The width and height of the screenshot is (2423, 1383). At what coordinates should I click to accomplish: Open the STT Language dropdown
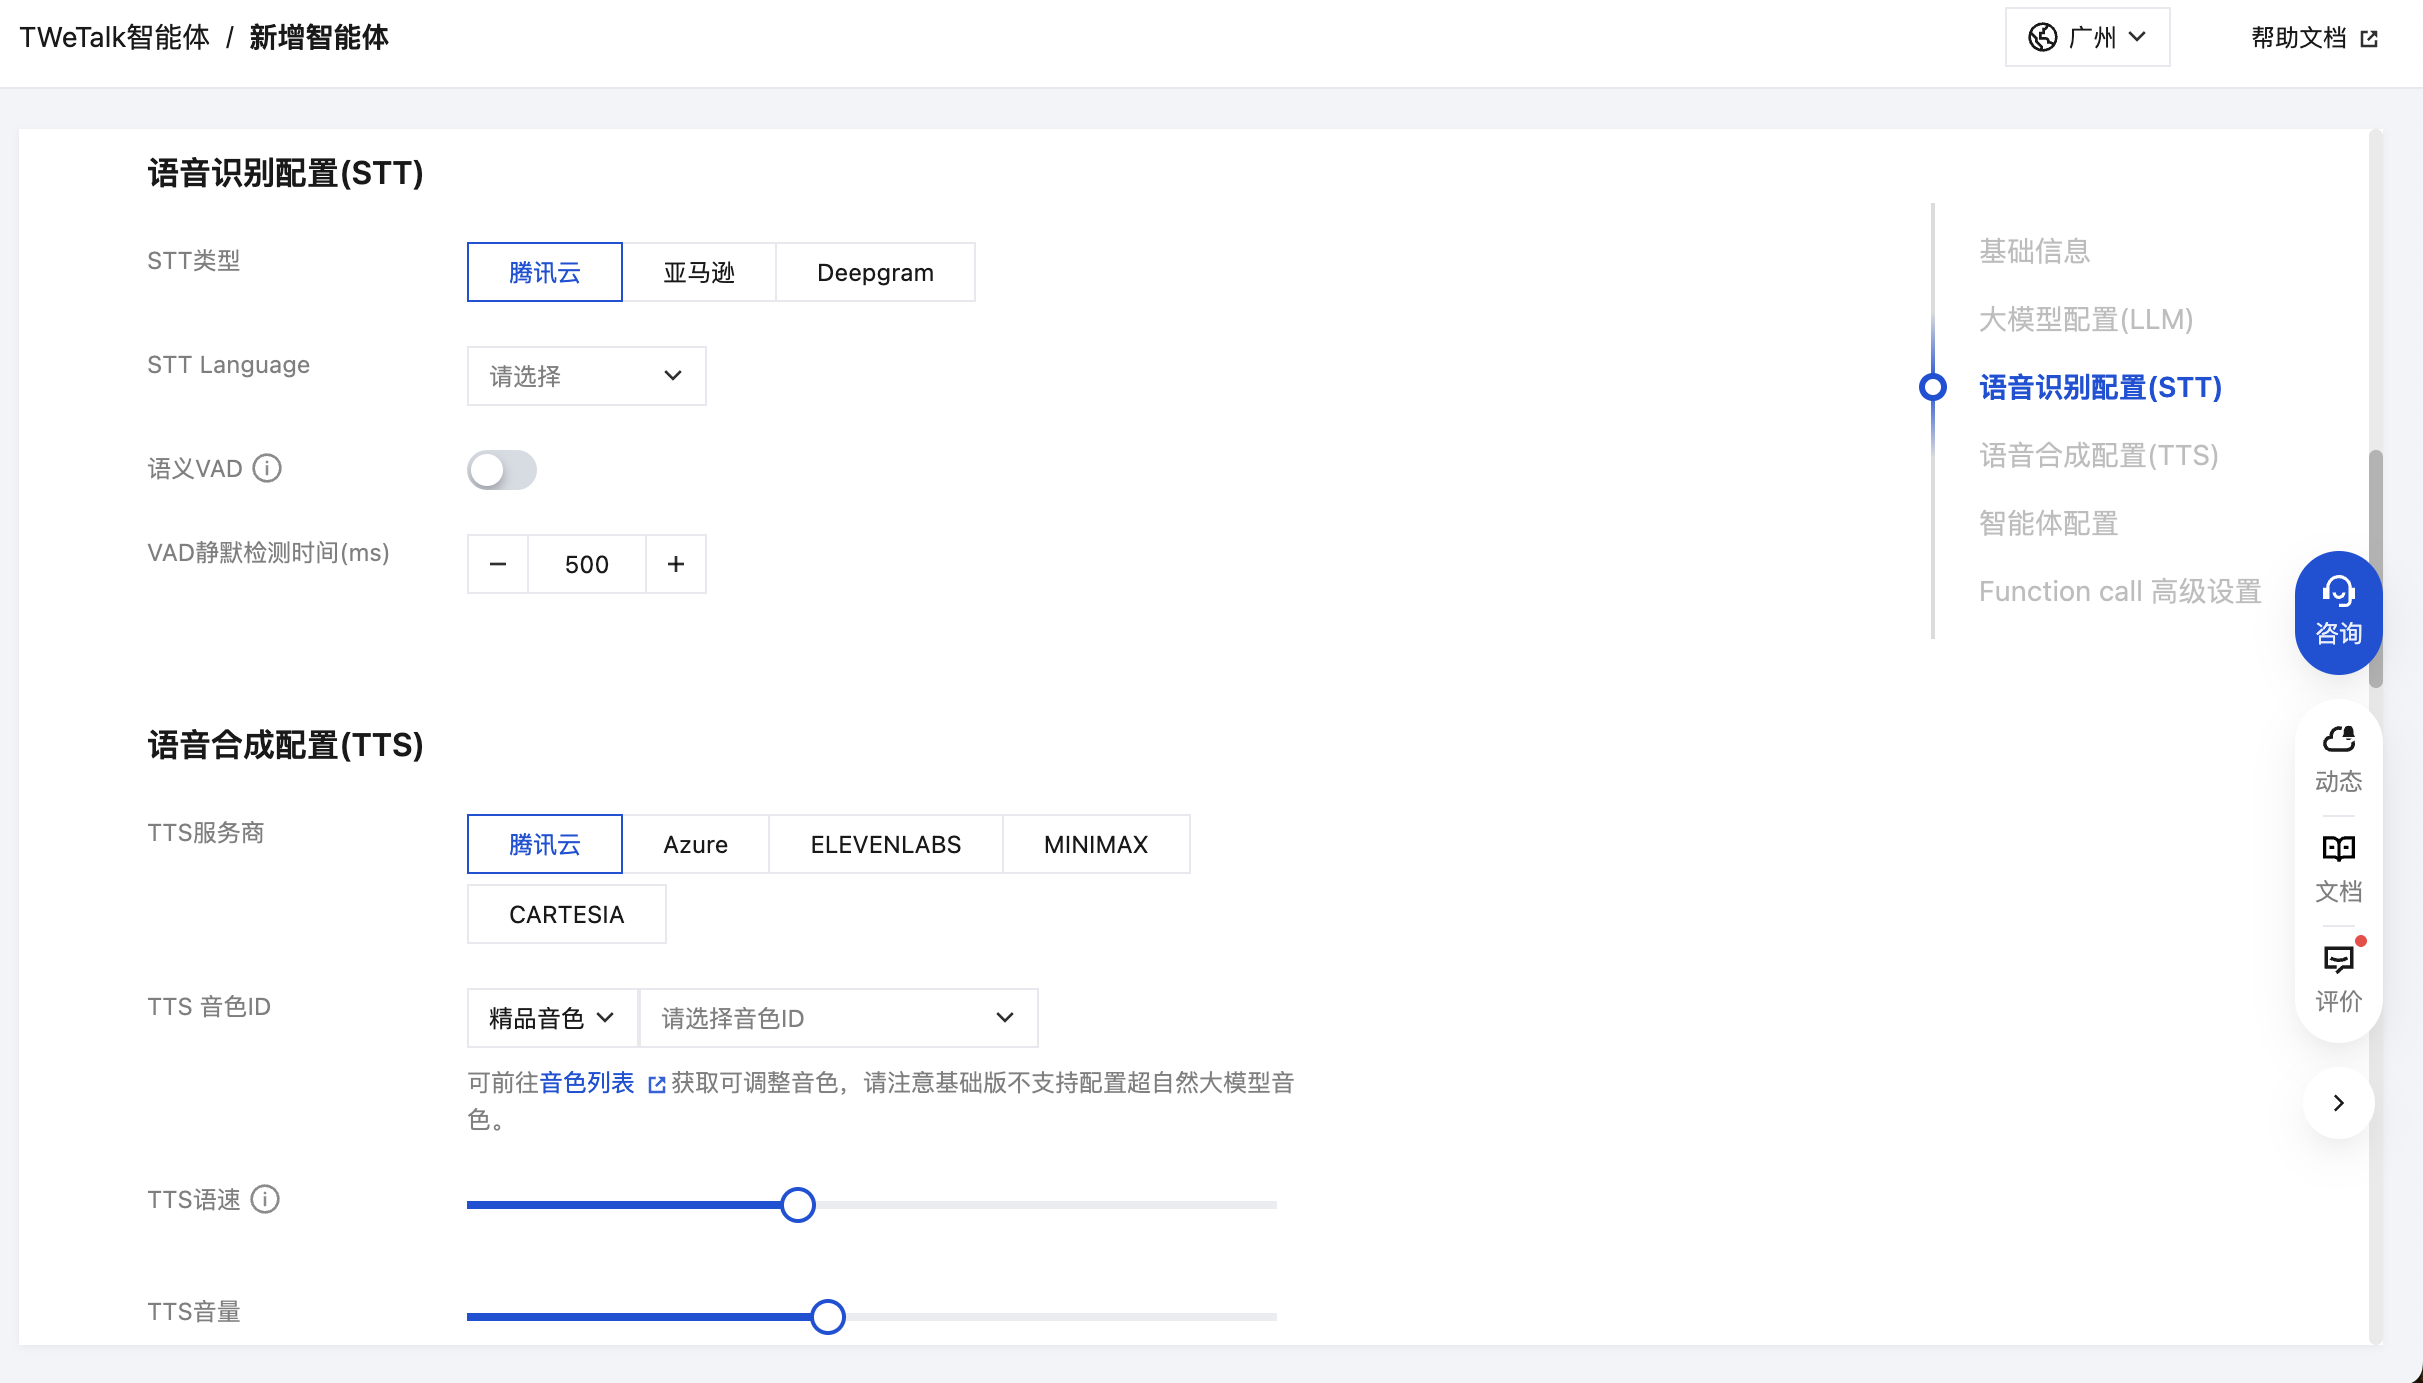[586, 376]
